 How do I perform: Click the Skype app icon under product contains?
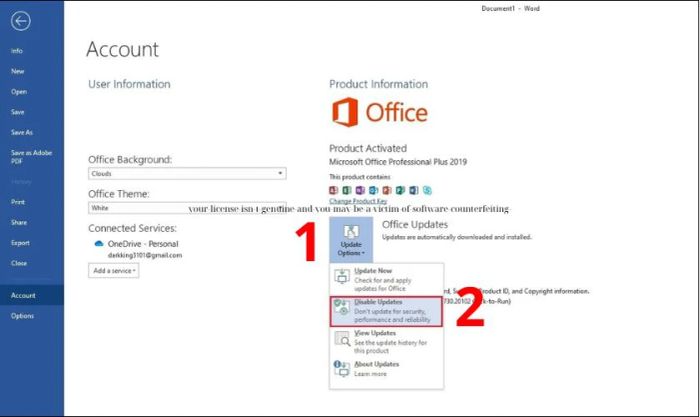[x=427, y=190]
